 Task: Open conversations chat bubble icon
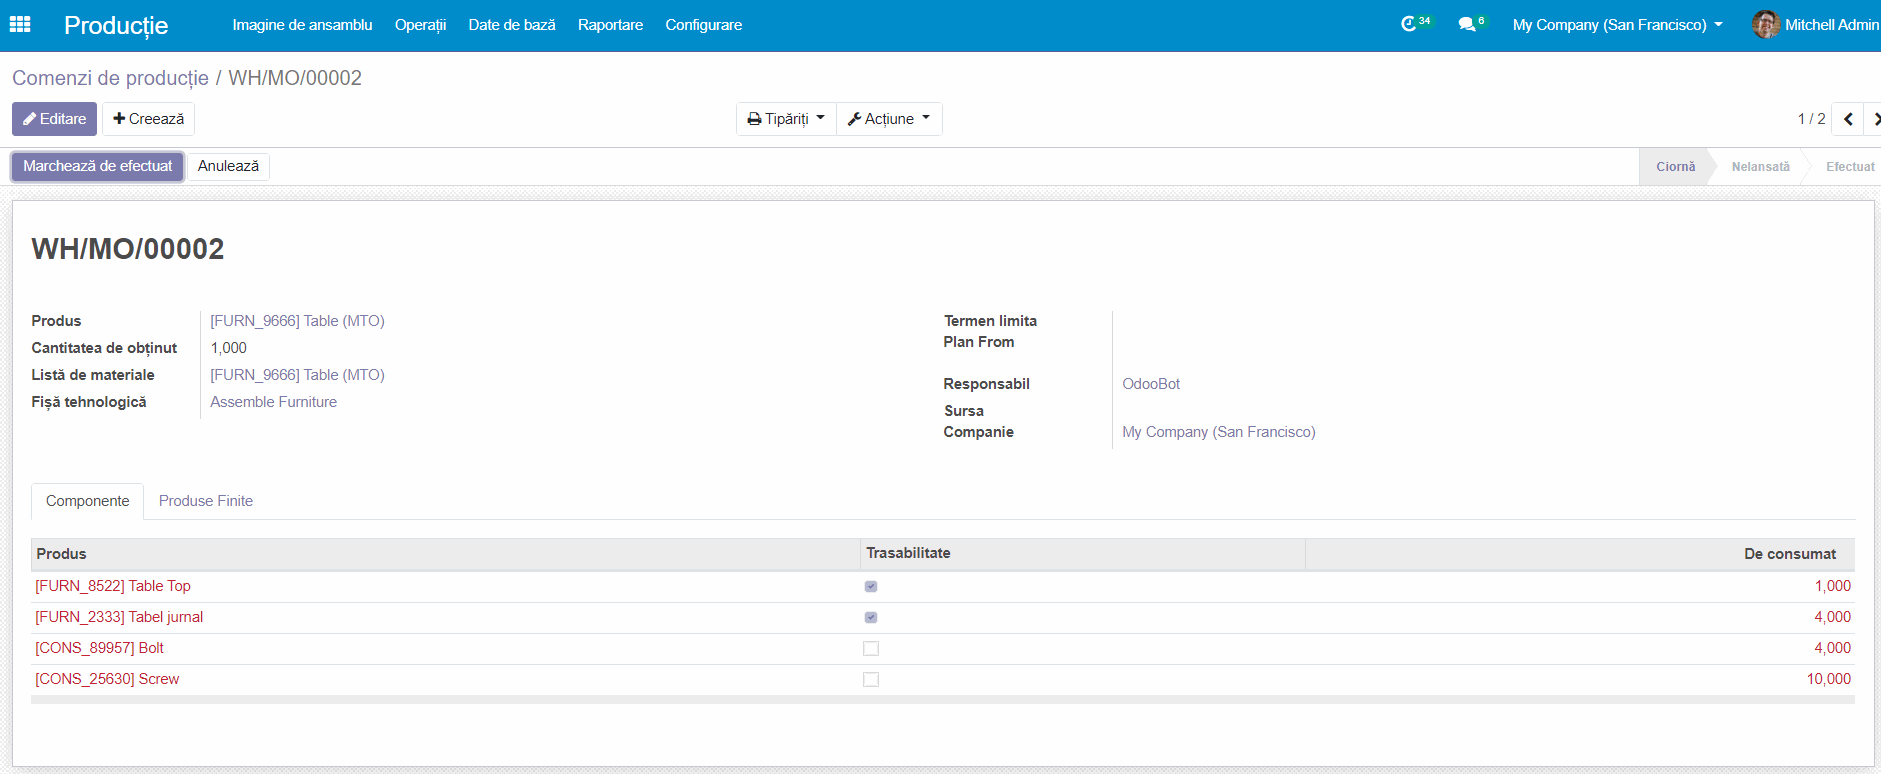coord(1467,24)
